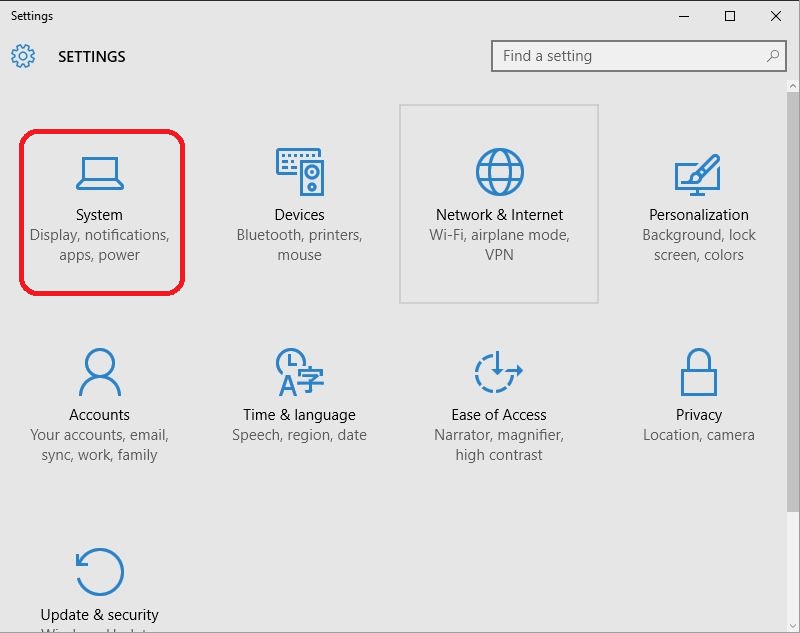The image size is (800, 633).
Task: Click the Update & security label
Action: (x=99, y=615)
